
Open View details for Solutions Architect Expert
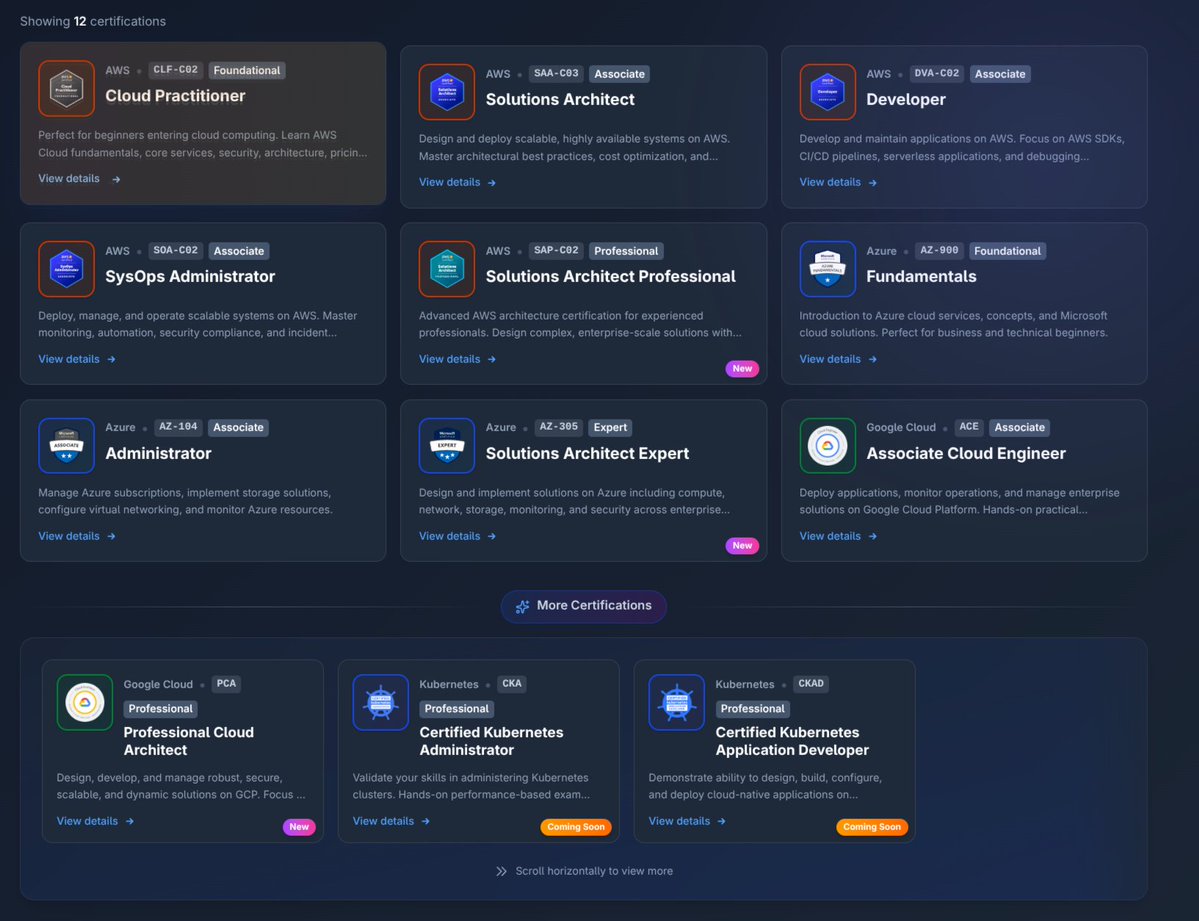pos(457,536)
